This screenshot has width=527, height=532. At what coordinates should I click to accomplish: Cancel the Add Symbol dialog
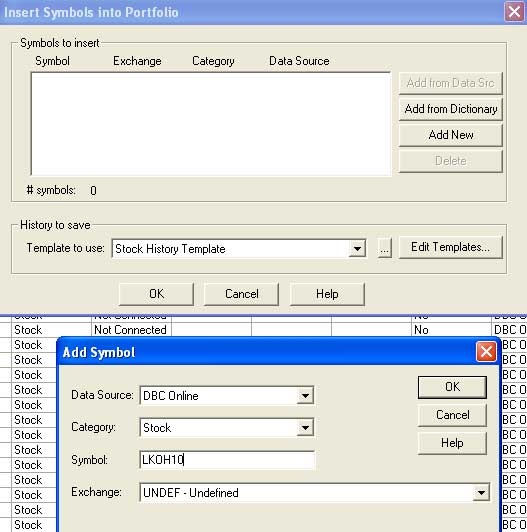point(452,415)
